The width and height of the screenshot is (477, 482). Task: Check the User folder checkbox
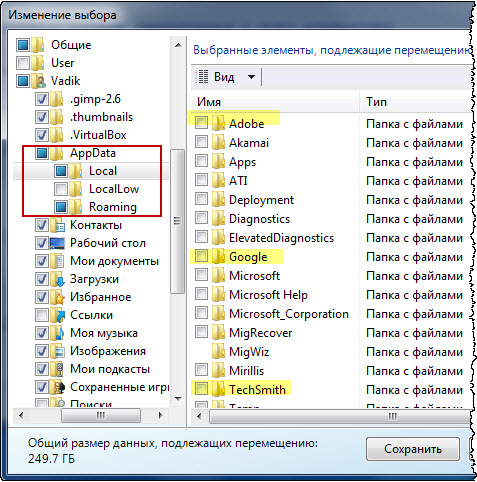point(23,63)
